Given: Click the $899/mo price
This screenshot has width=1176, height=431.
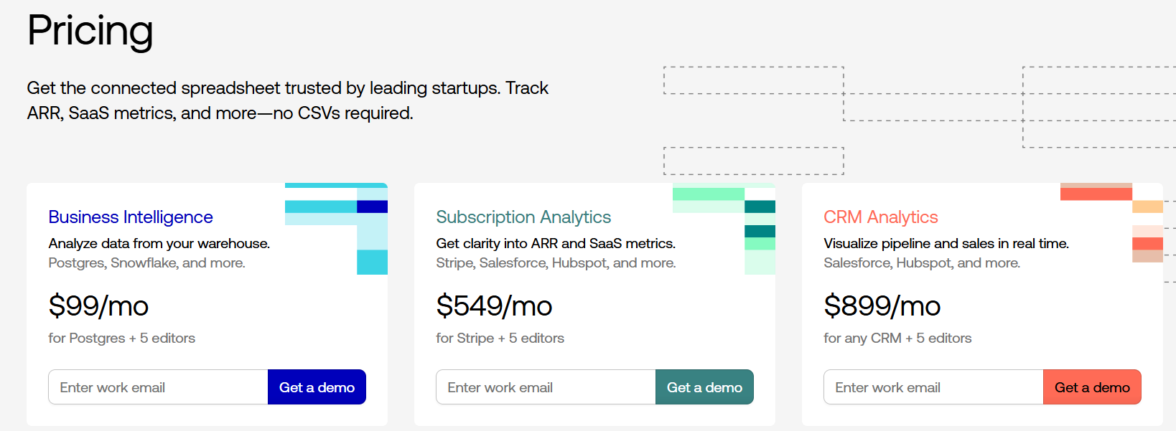Looking at the screenshot, I should pyautogui.click(x=882, y=305).
